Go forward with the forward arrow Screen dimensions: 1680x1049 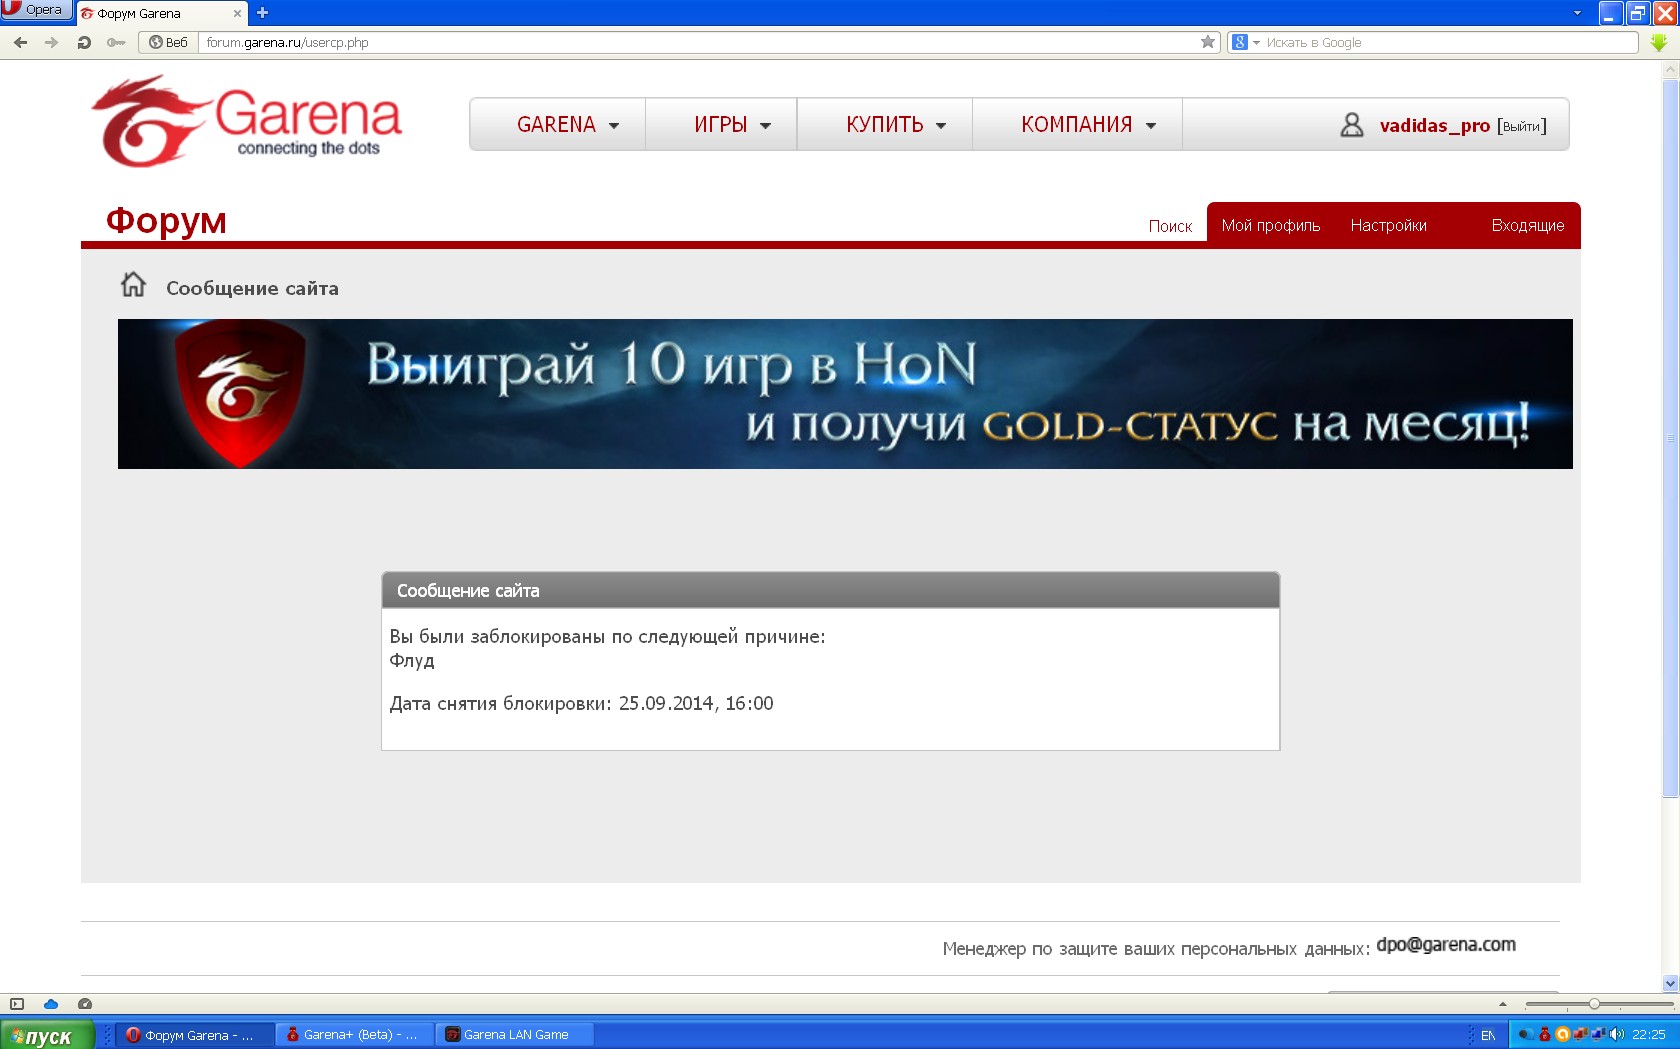click(x=52, y=42)
